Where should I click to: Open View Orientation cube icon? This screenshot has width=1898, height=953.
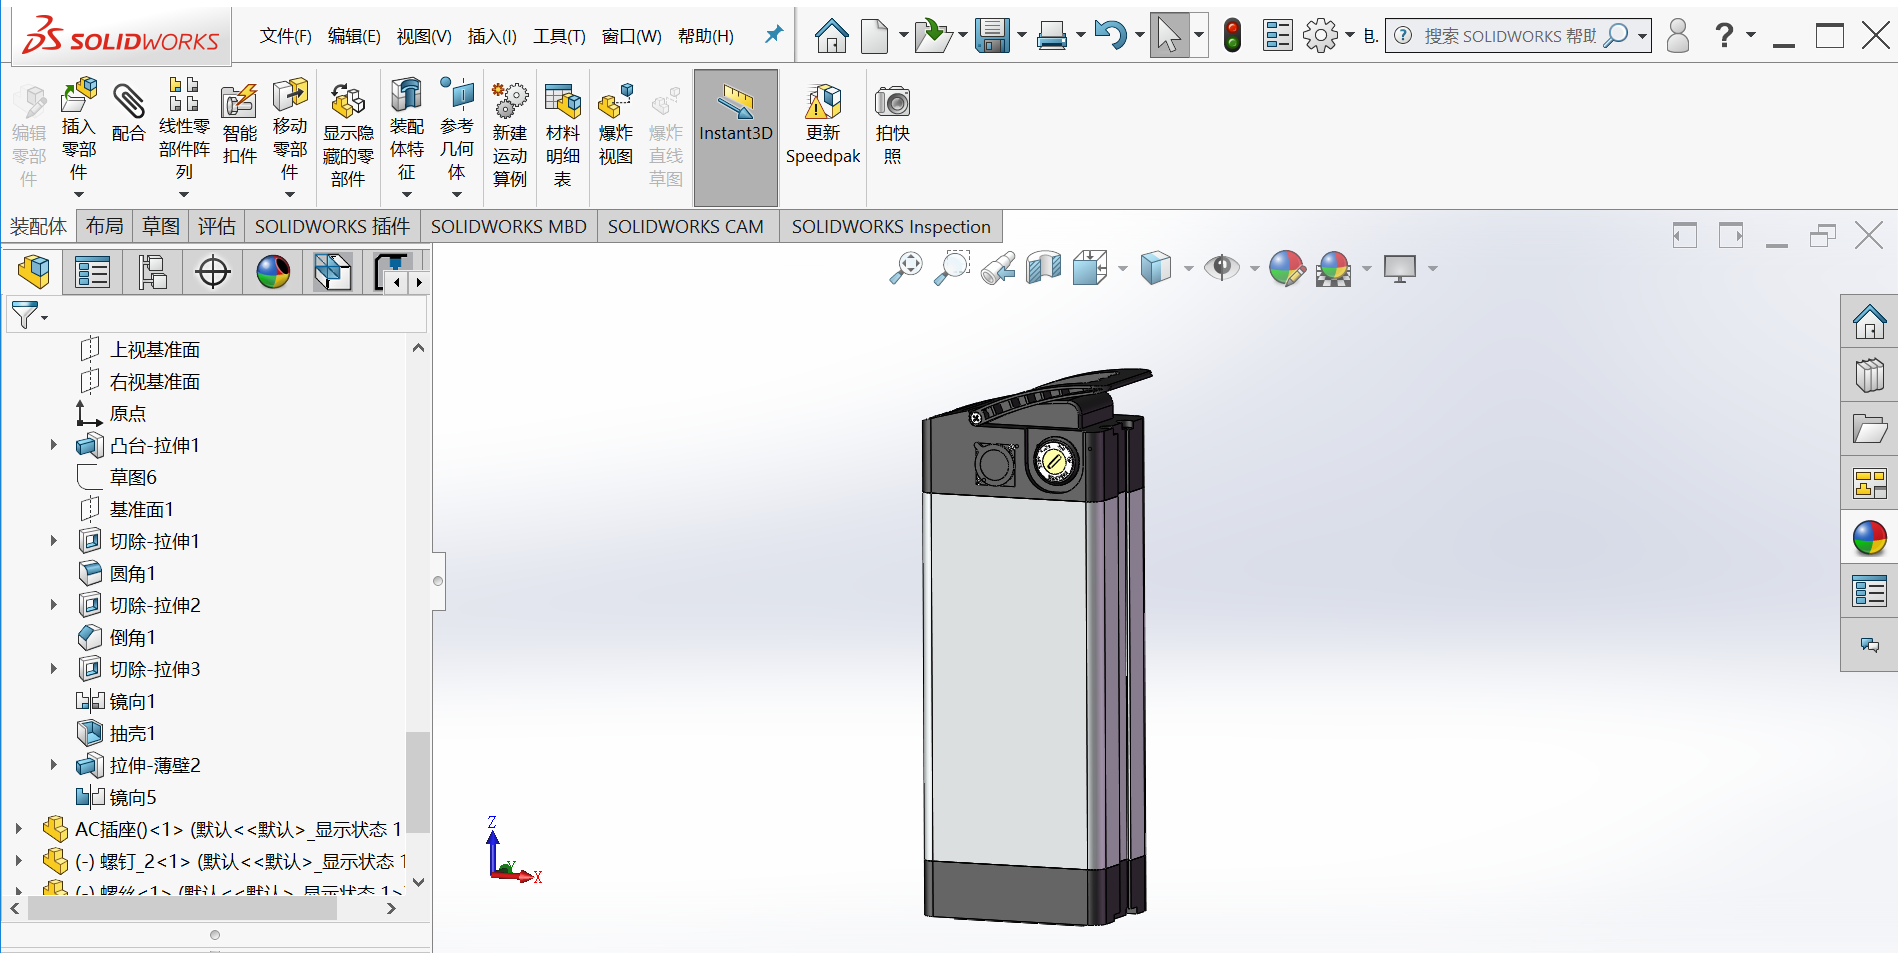pos(1090,268)
